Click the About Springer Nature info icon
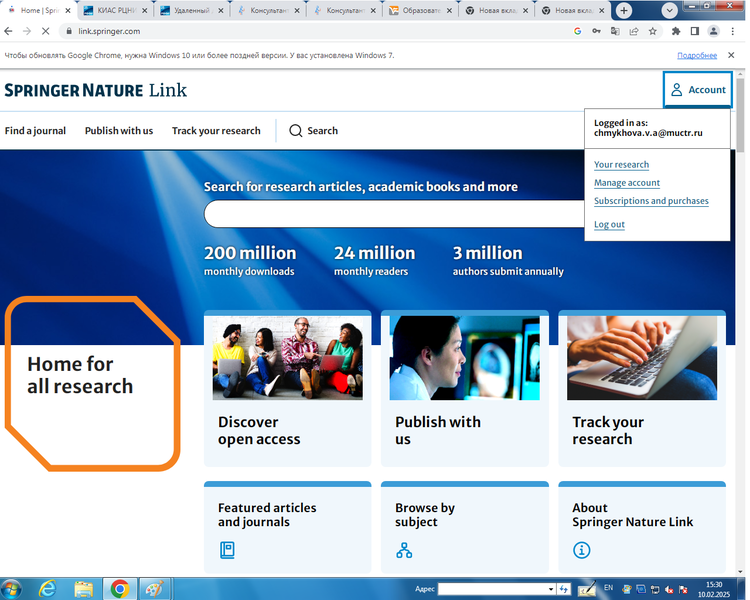Image resolution: width=750 pixels, height=600 pixels. [582, 550]
